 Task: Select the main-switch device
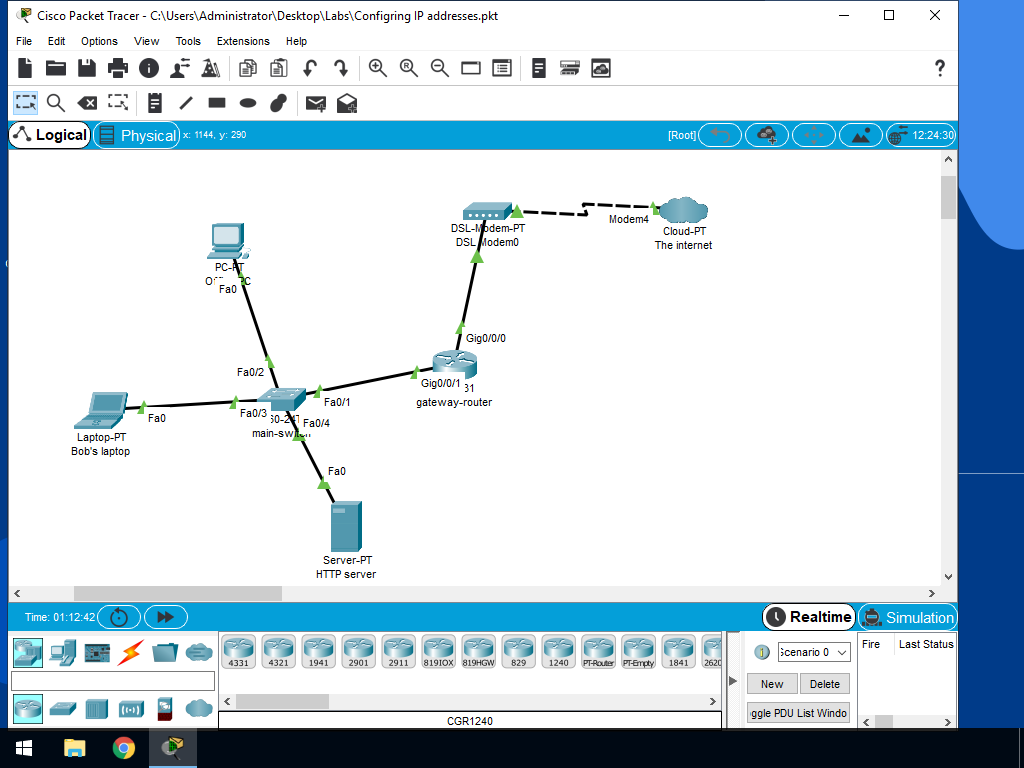coord(281,398)
